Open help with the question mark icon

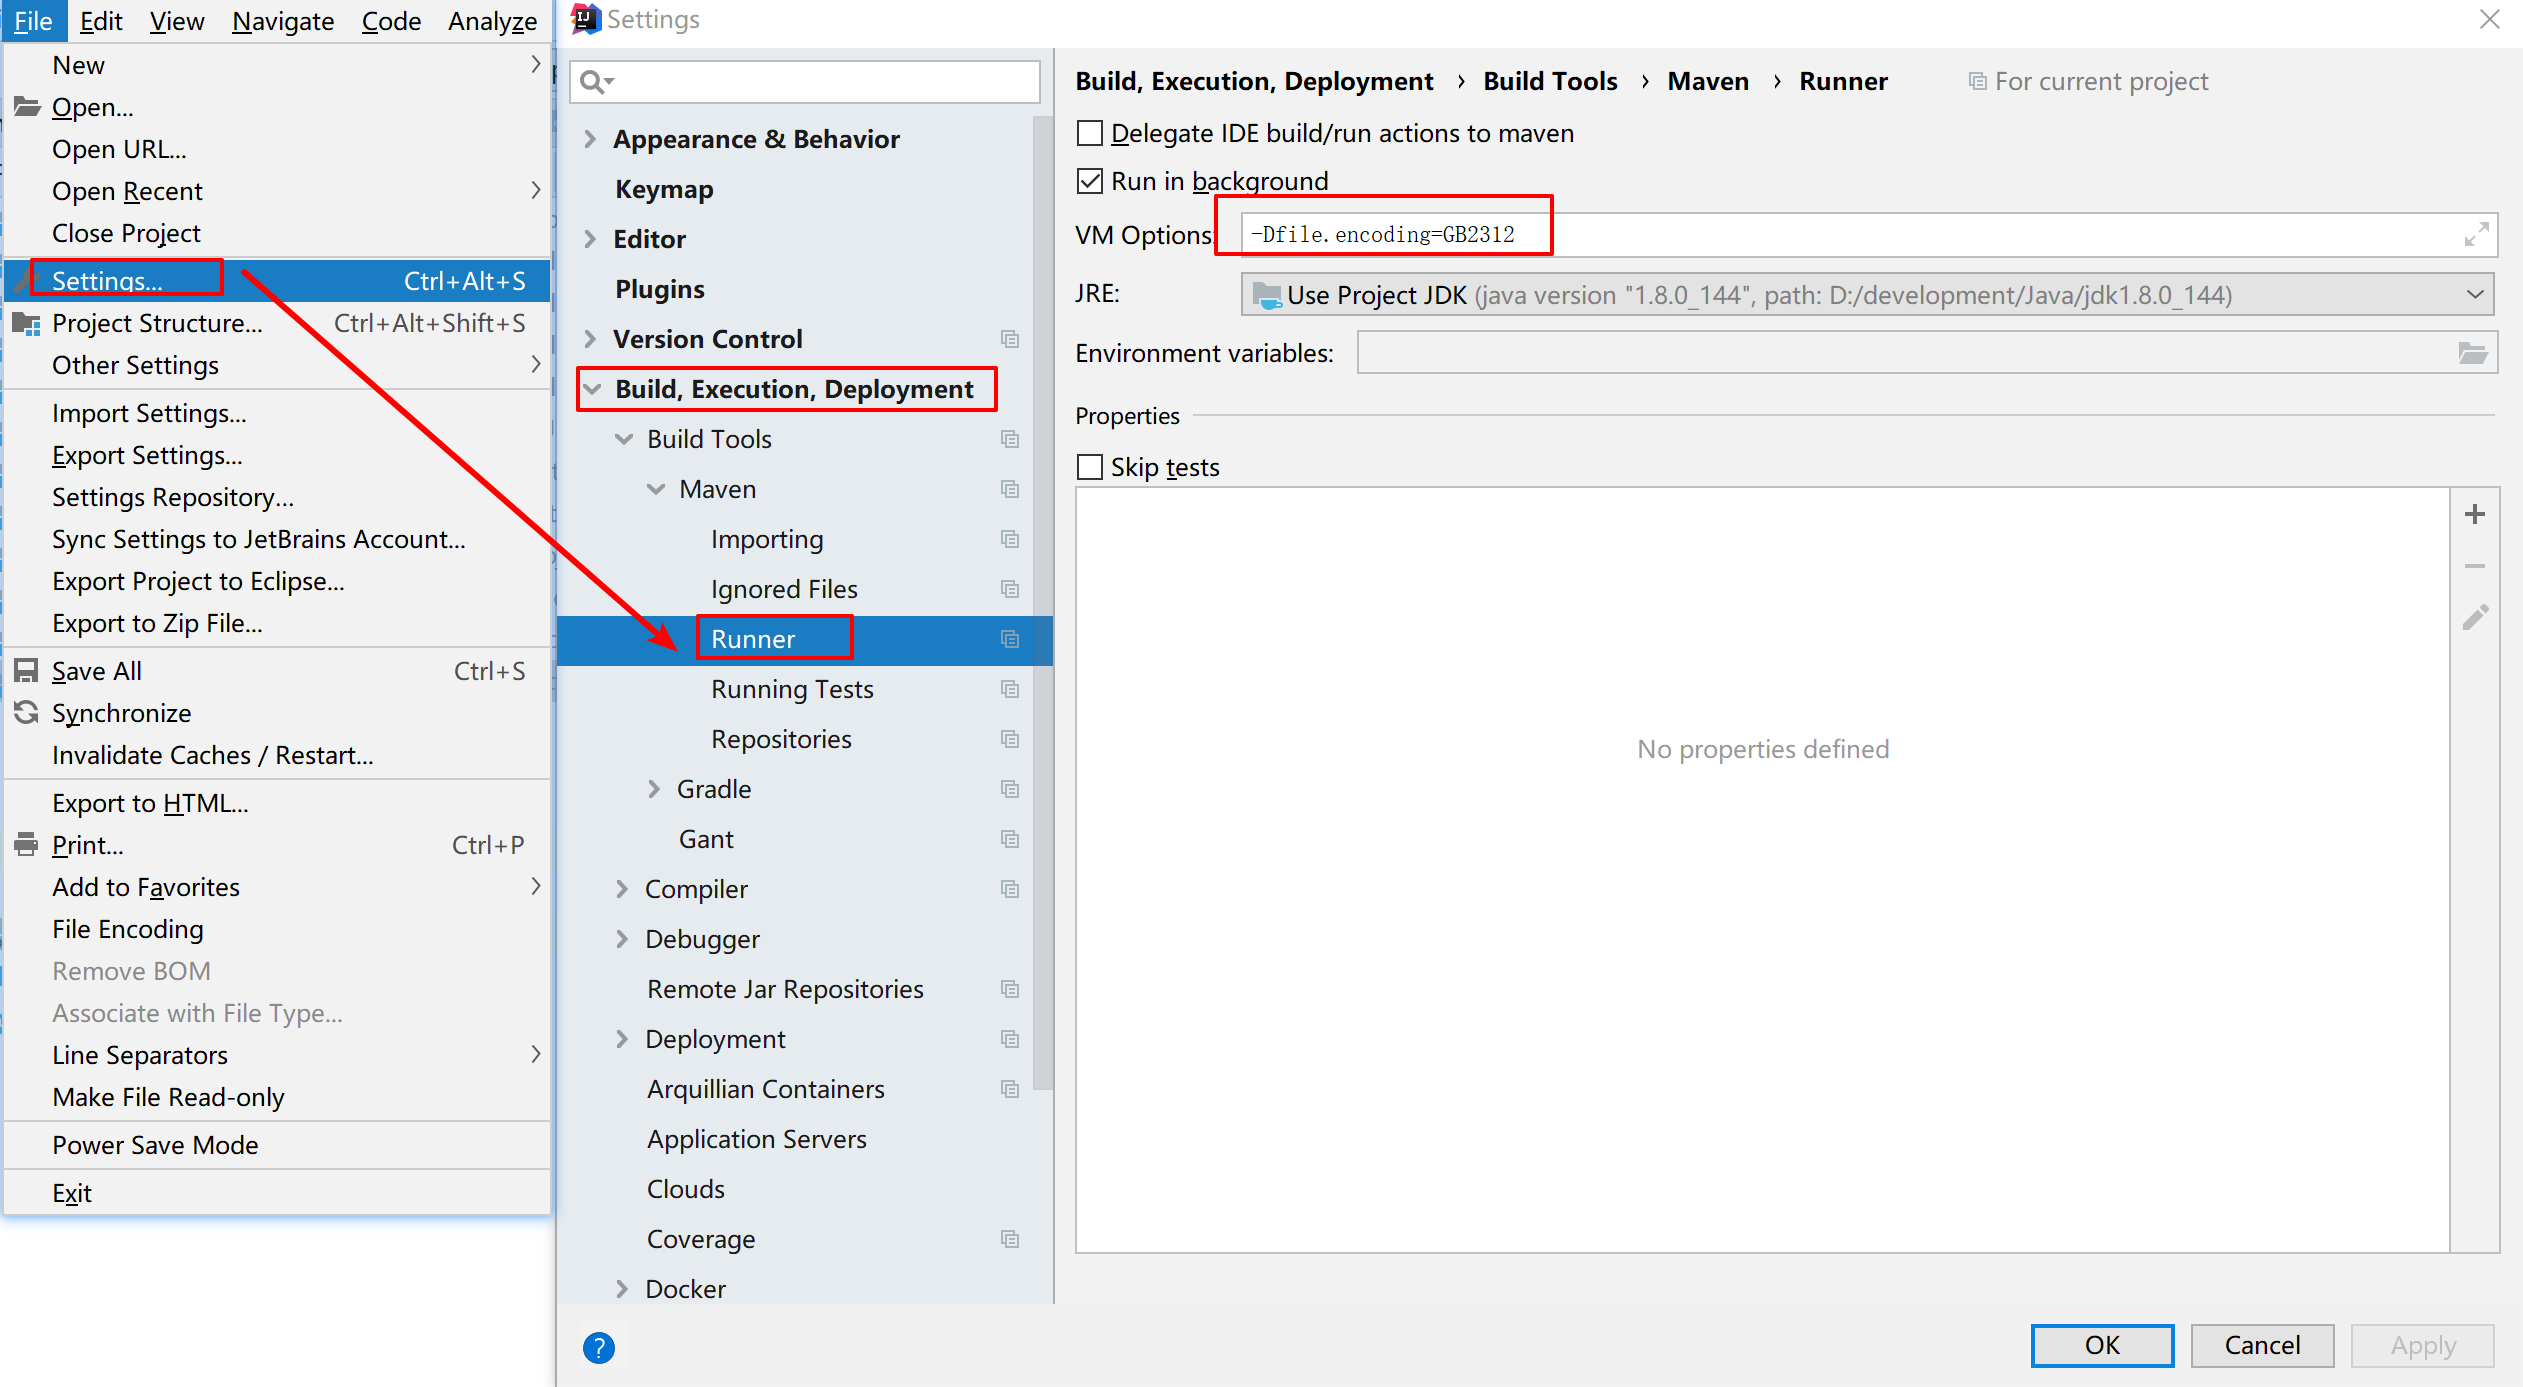coord(599,1347)
